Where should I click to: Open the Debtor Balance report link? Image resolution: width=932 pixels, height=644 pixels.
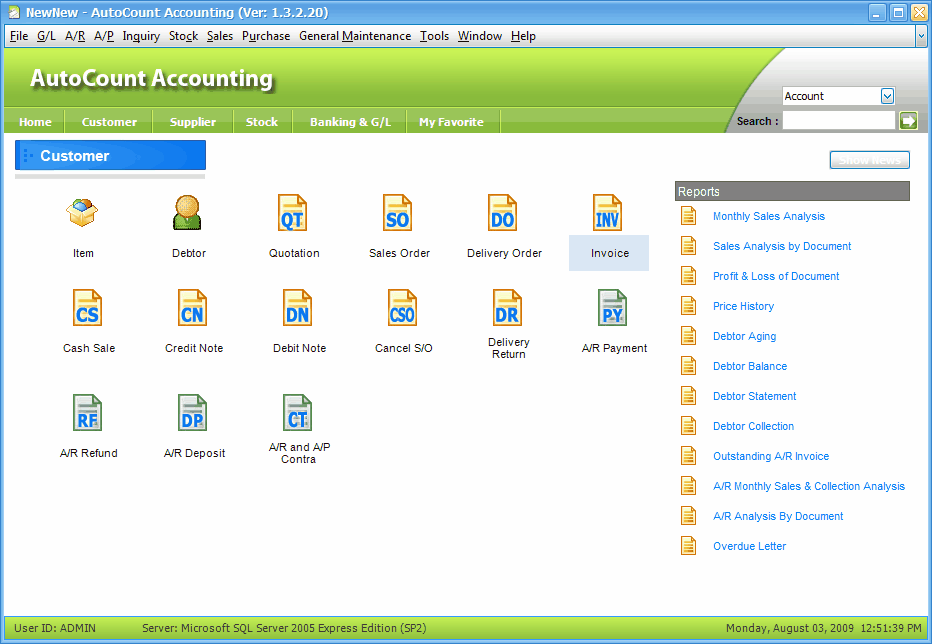750,366
